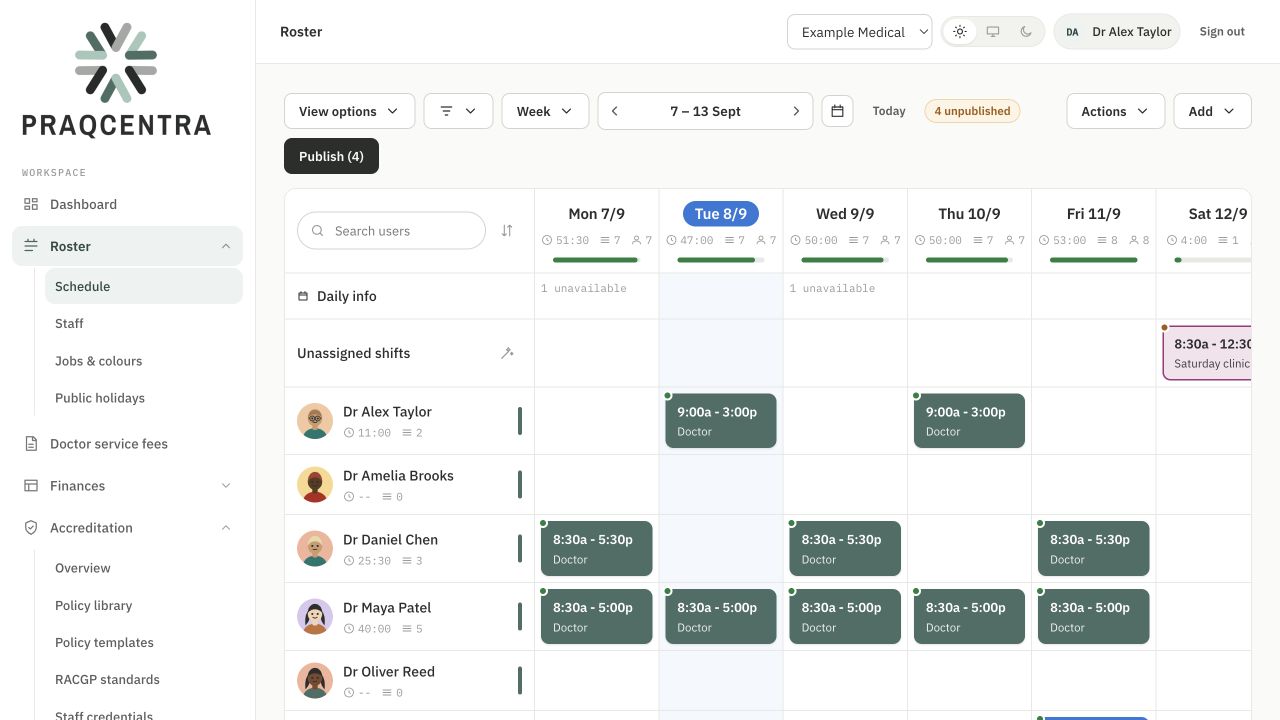Open the filter icon dropdown
The image size is (1280, 720).
458,111
